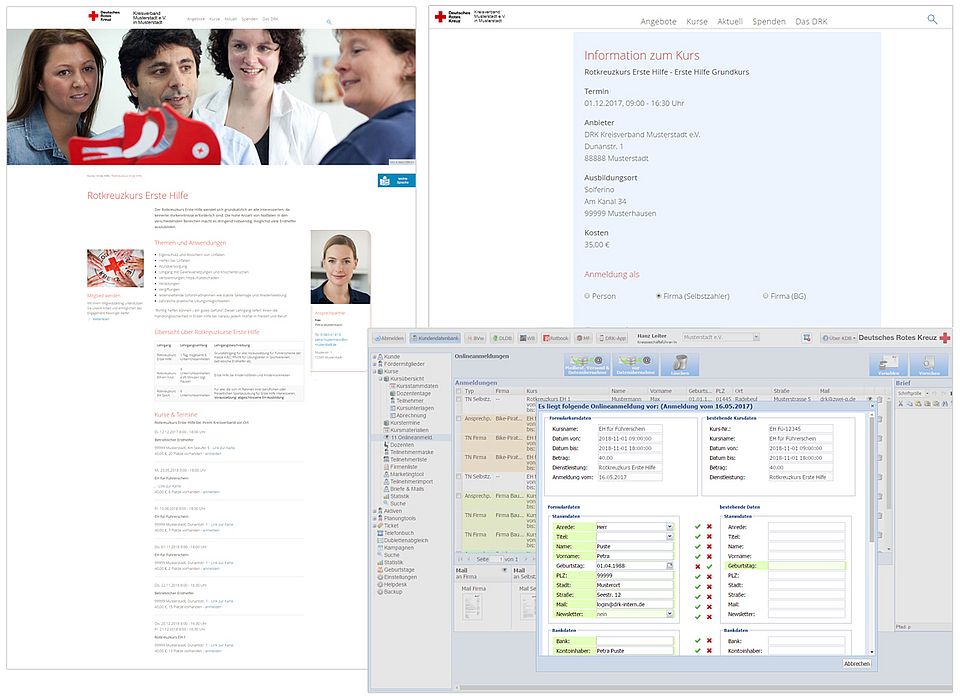960x696 pixels.
Task: Choose the Firma (BG) radio button
Action: click(x=766, y=296)
